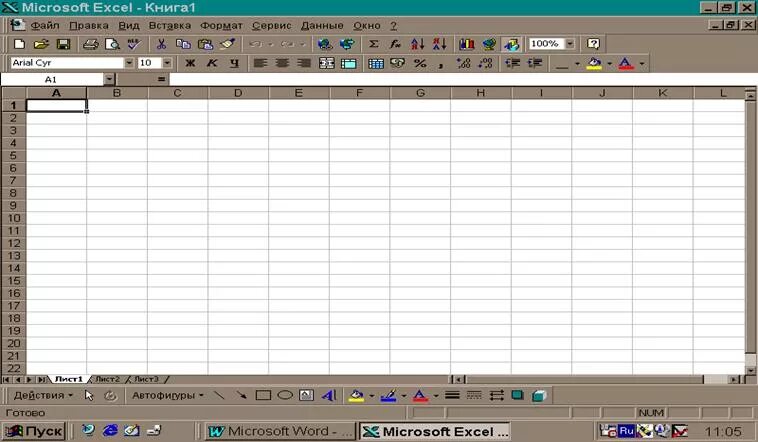Open the Правка menu
Image resolution: width=758 pixels, height=442 pixels.
[x=88, y=25]
